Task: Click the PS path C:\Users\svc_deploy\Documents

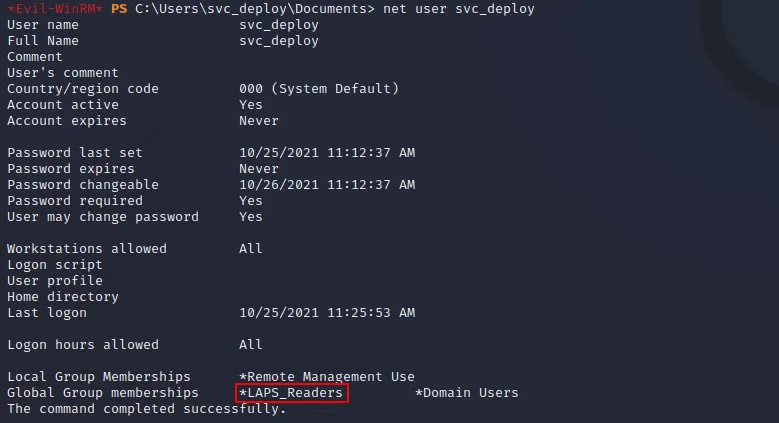Action: pyautogui.click(x=250, y=9)
